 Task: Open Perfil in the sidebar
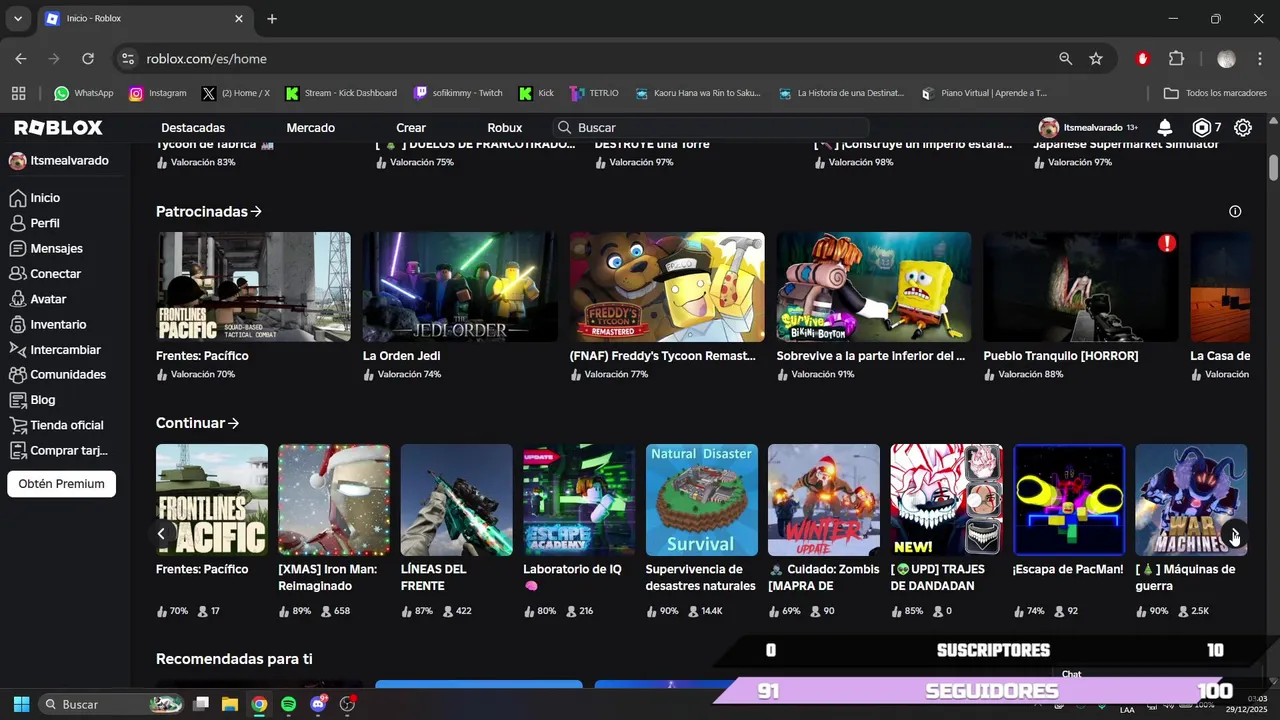(45, 223)
